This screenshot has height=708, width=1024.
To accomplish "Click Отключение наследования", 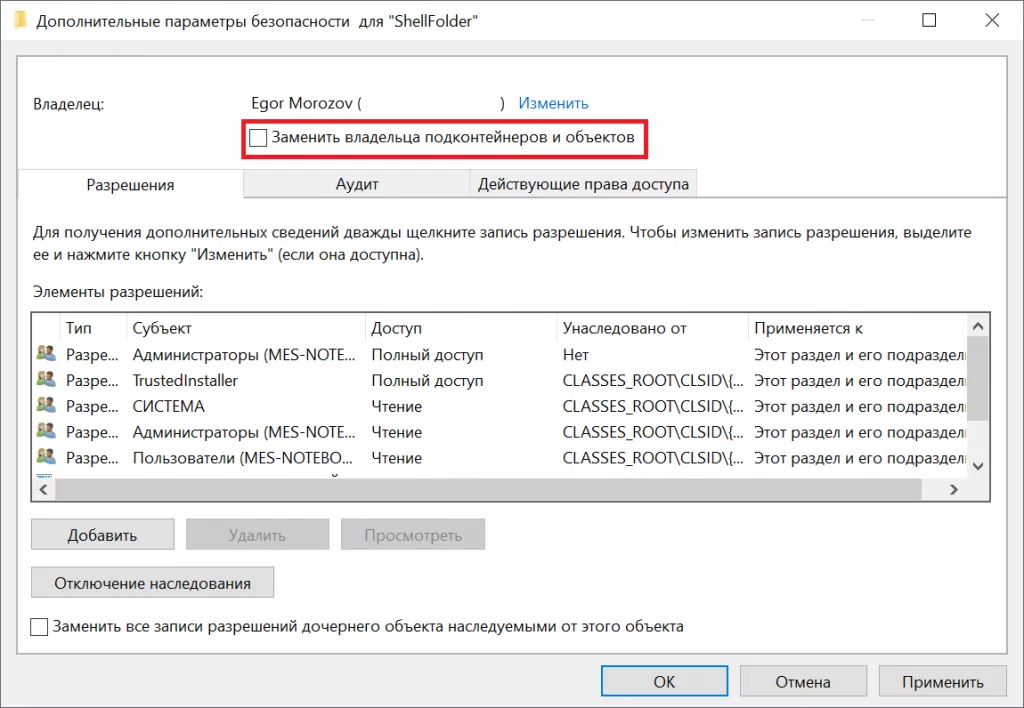I will (152, 582).
